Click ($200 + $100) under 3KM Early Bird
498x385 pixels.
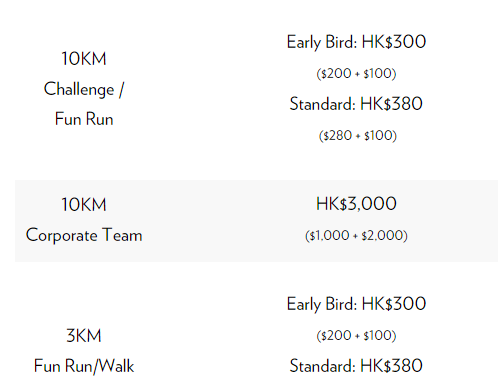[356, 335]
